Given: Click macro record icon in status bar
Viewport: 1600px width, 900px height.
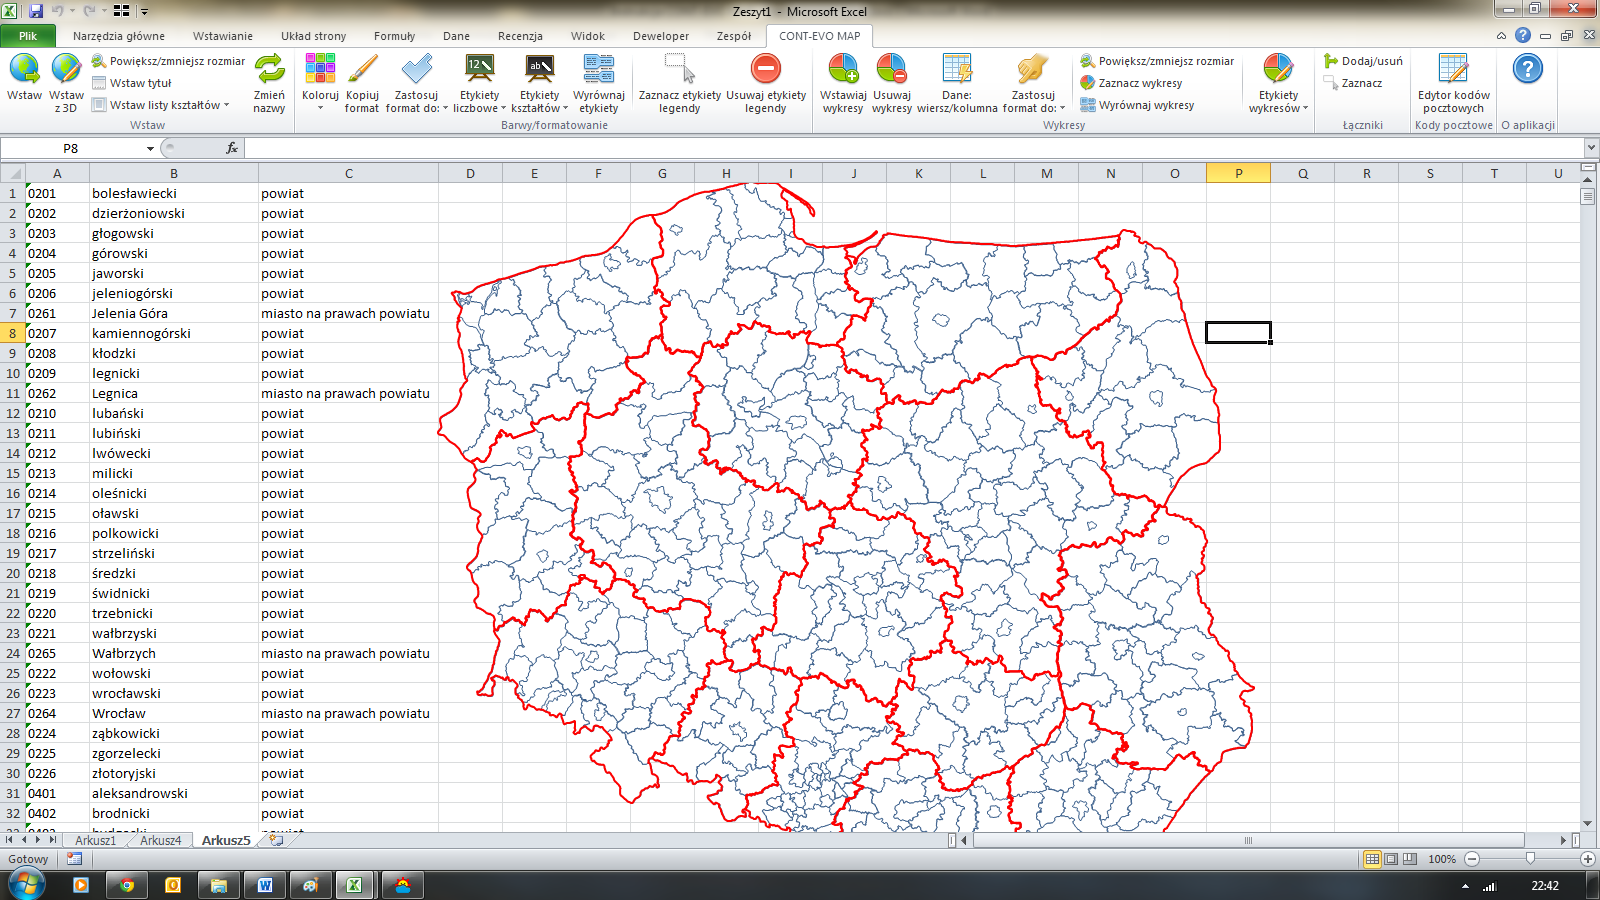Looking at the screenshot, I should [x=74, y=858].
